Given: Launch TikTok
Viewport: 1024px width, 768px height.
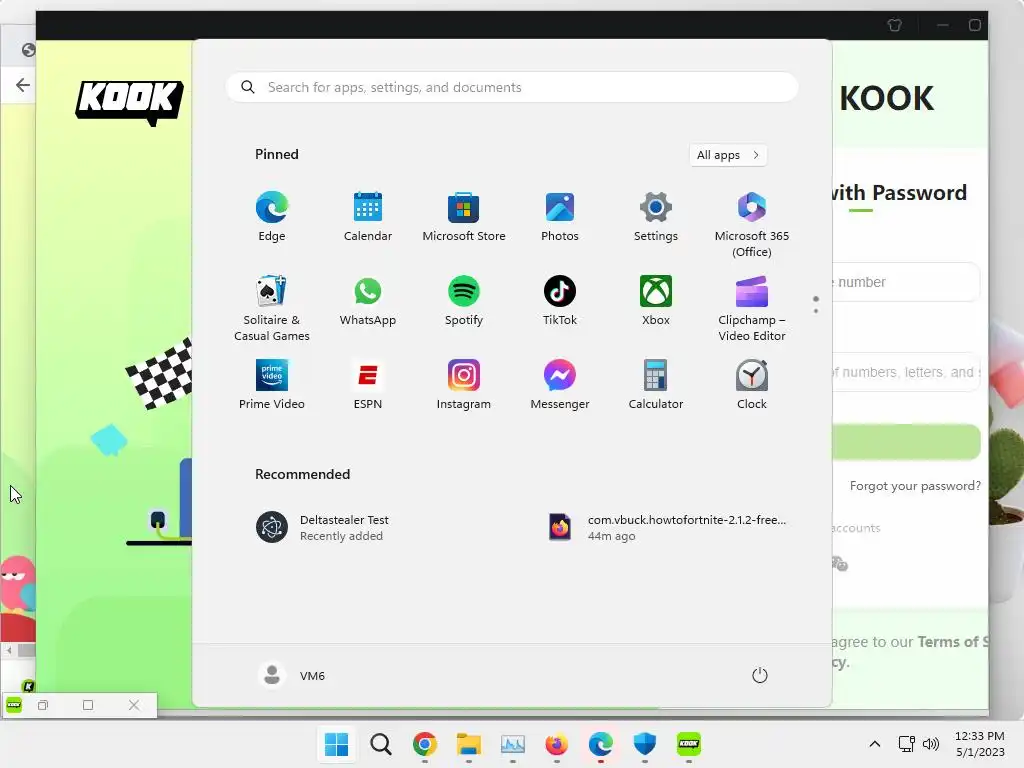Looking at the screenshot, I should click(560, 300).
